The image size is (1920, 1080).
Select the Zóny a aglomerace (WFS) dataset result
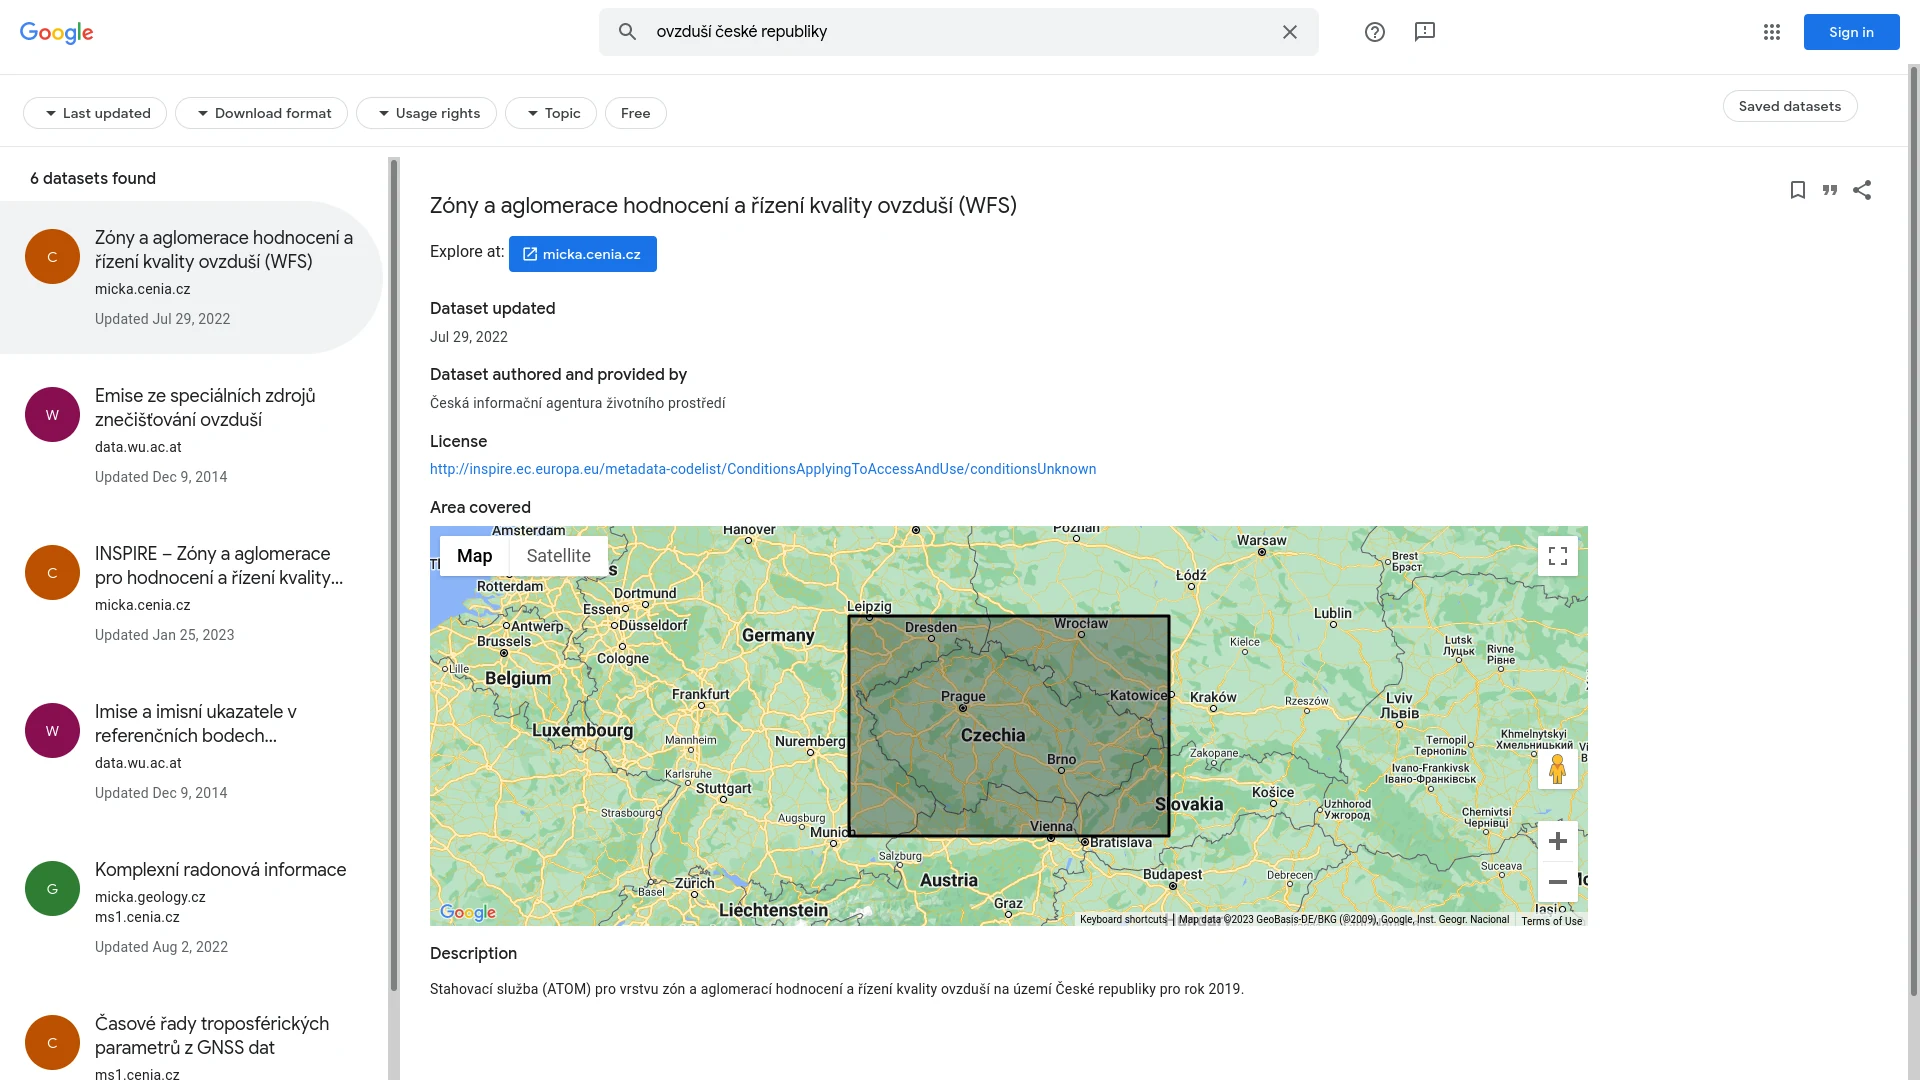(191, 278)
